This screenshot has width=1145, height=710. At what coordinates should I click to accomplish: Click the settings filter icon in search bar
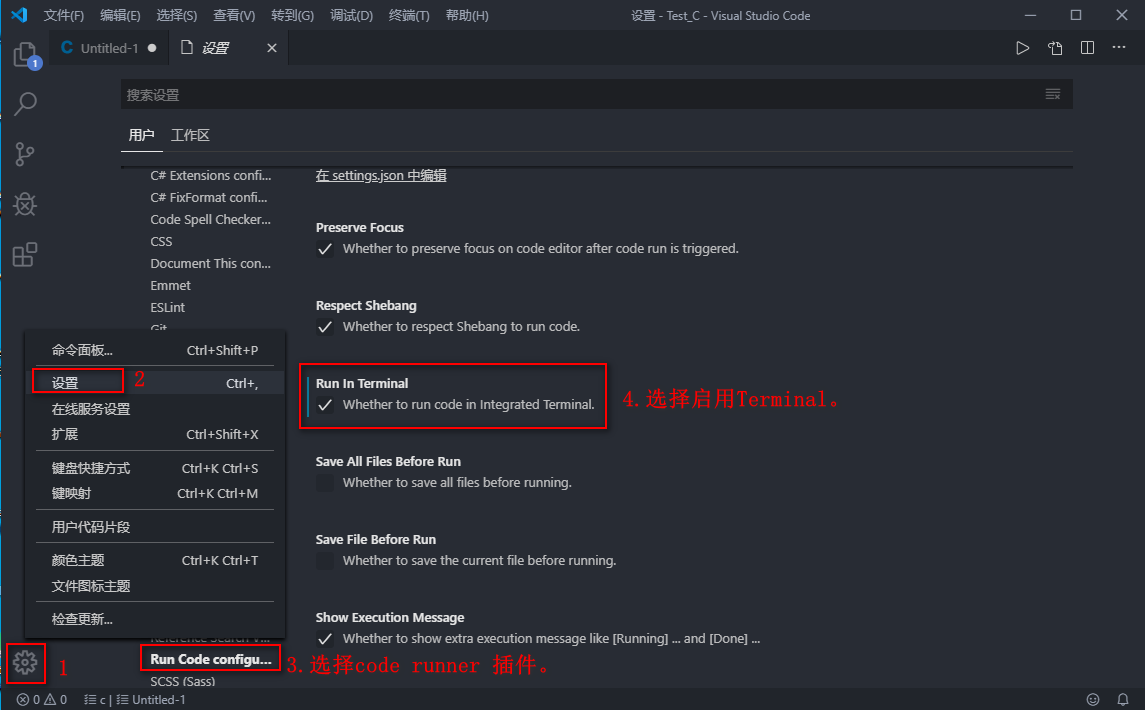point(1052,93)
